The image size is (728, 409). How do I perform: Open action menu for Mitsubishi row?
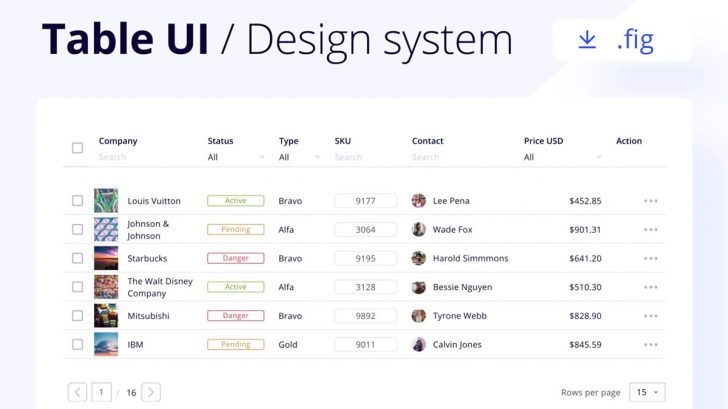coord(650,316)
